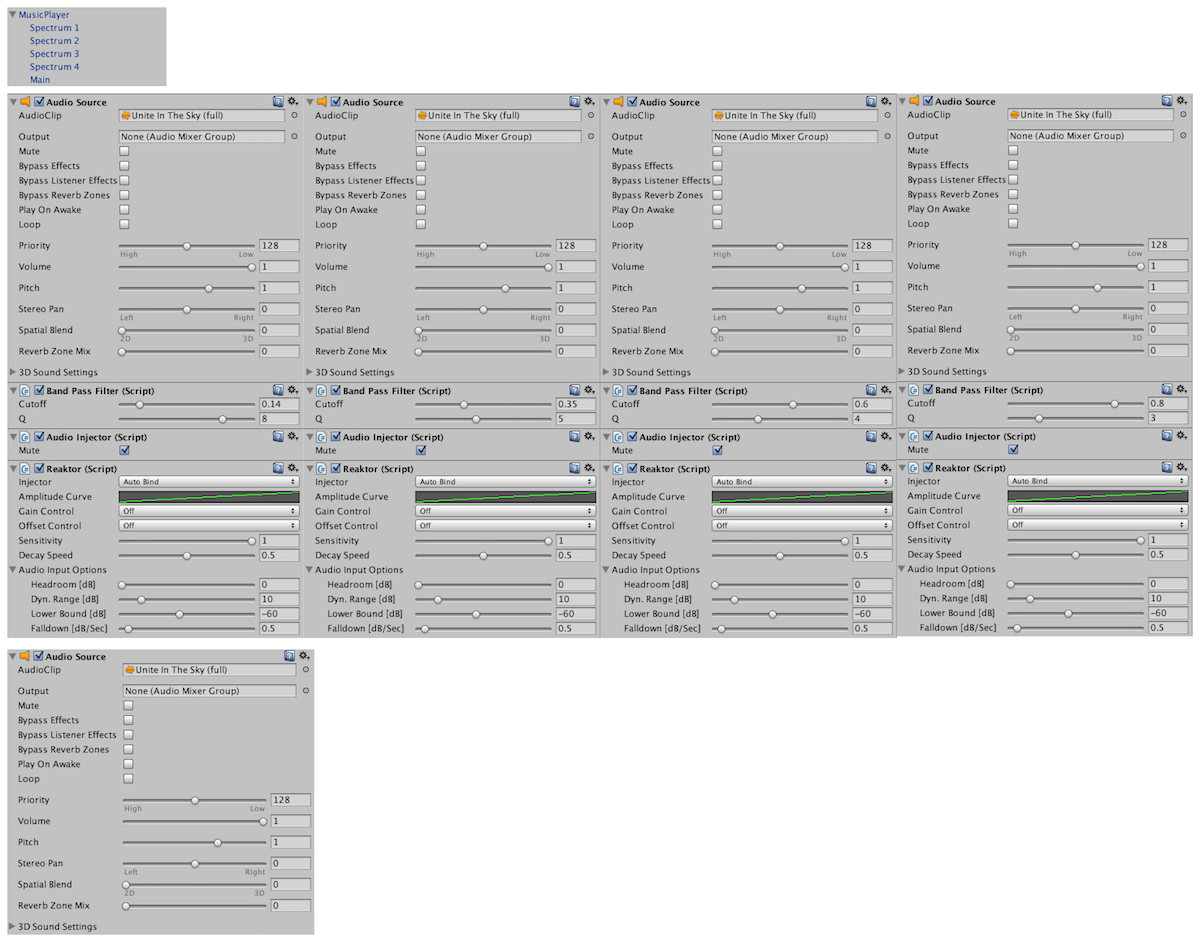Disable Band Pass Filter component with Cutoff 0.8
1200x942 pixels.
click(x=928, y=390)
